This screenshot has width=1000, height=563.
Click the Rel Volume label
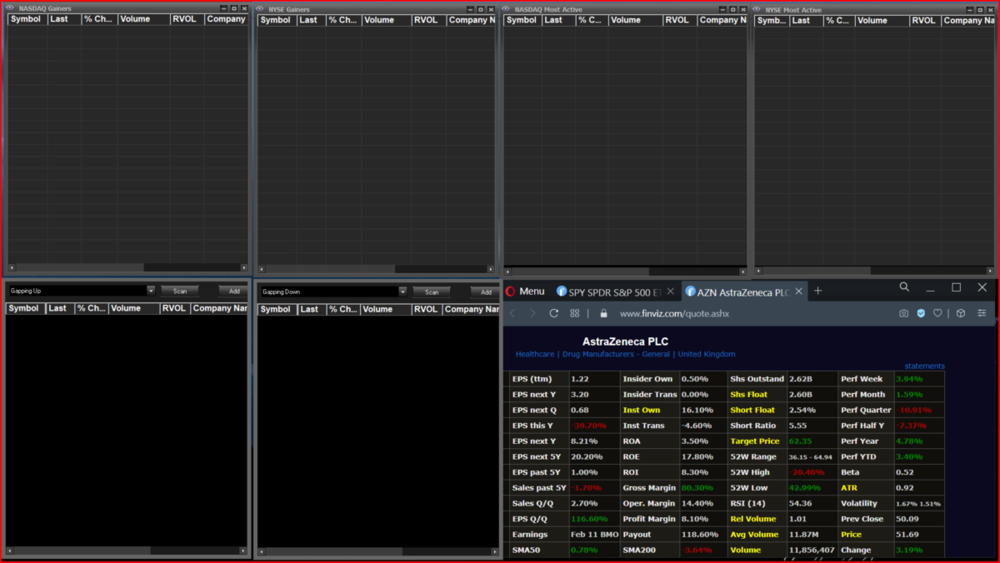coord(753,519)
